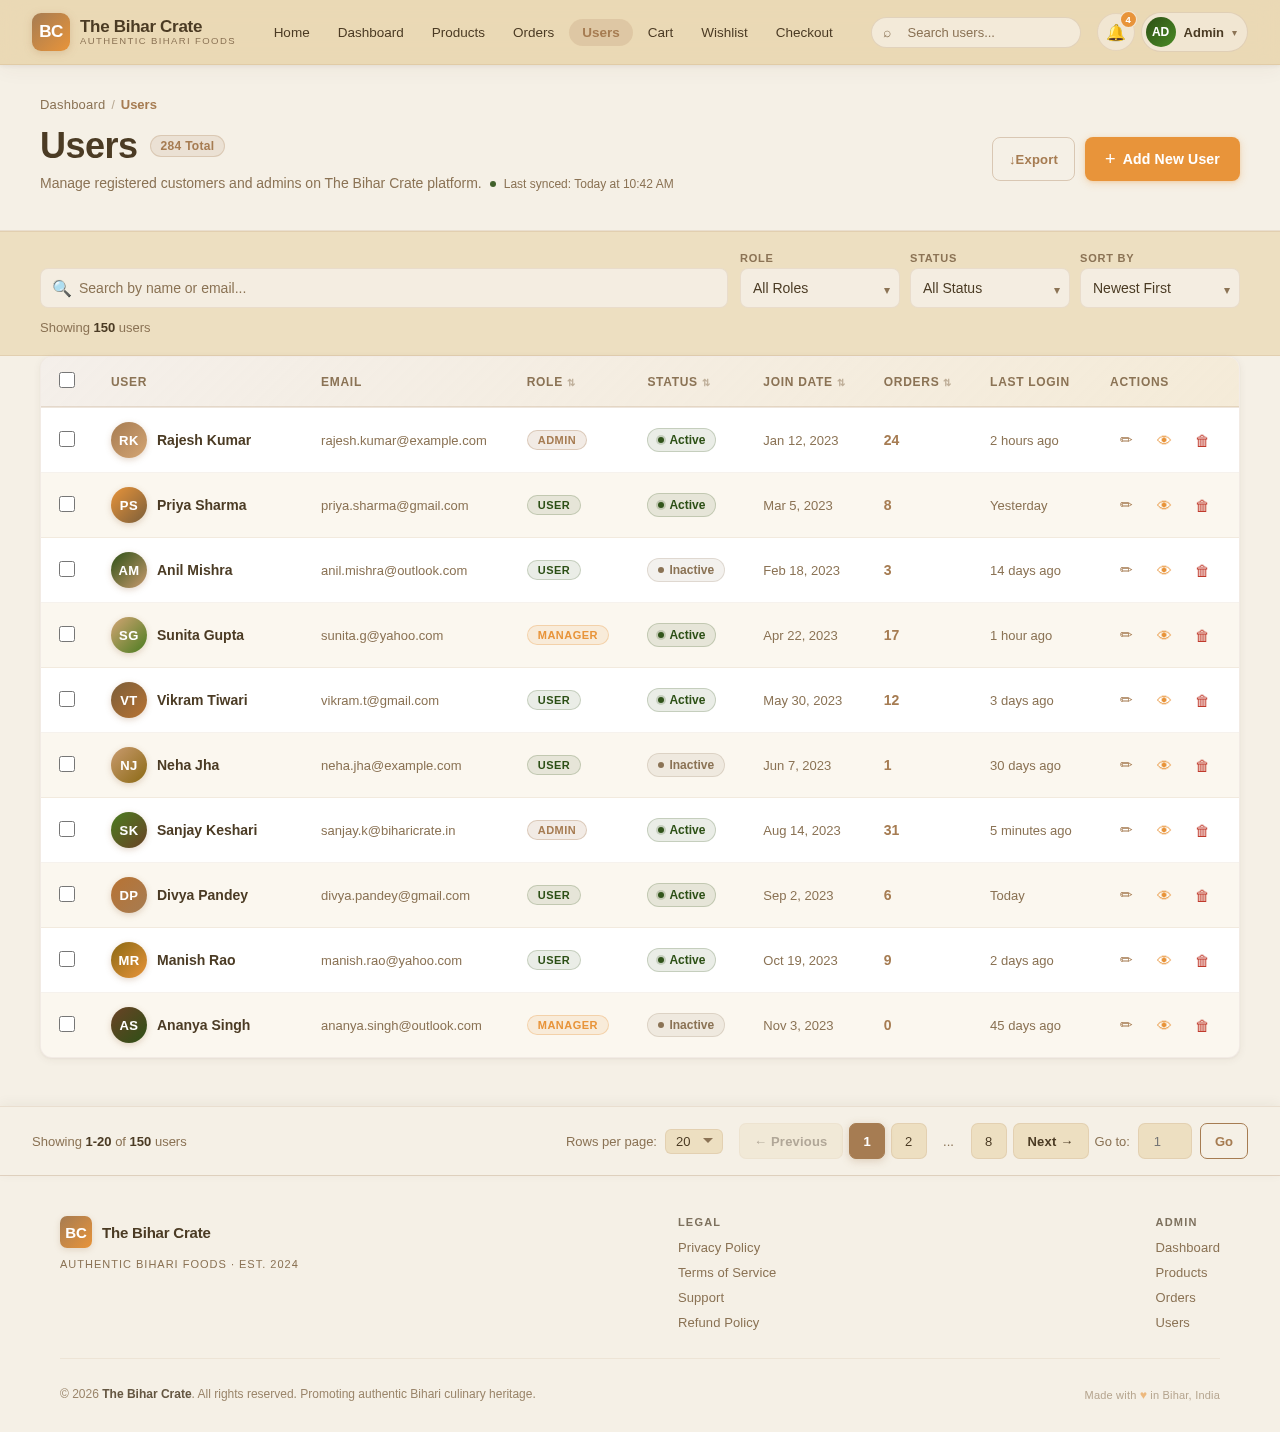The image size is (1280, 1432).
Task: Open Products in top navigation
Action: 458,32
